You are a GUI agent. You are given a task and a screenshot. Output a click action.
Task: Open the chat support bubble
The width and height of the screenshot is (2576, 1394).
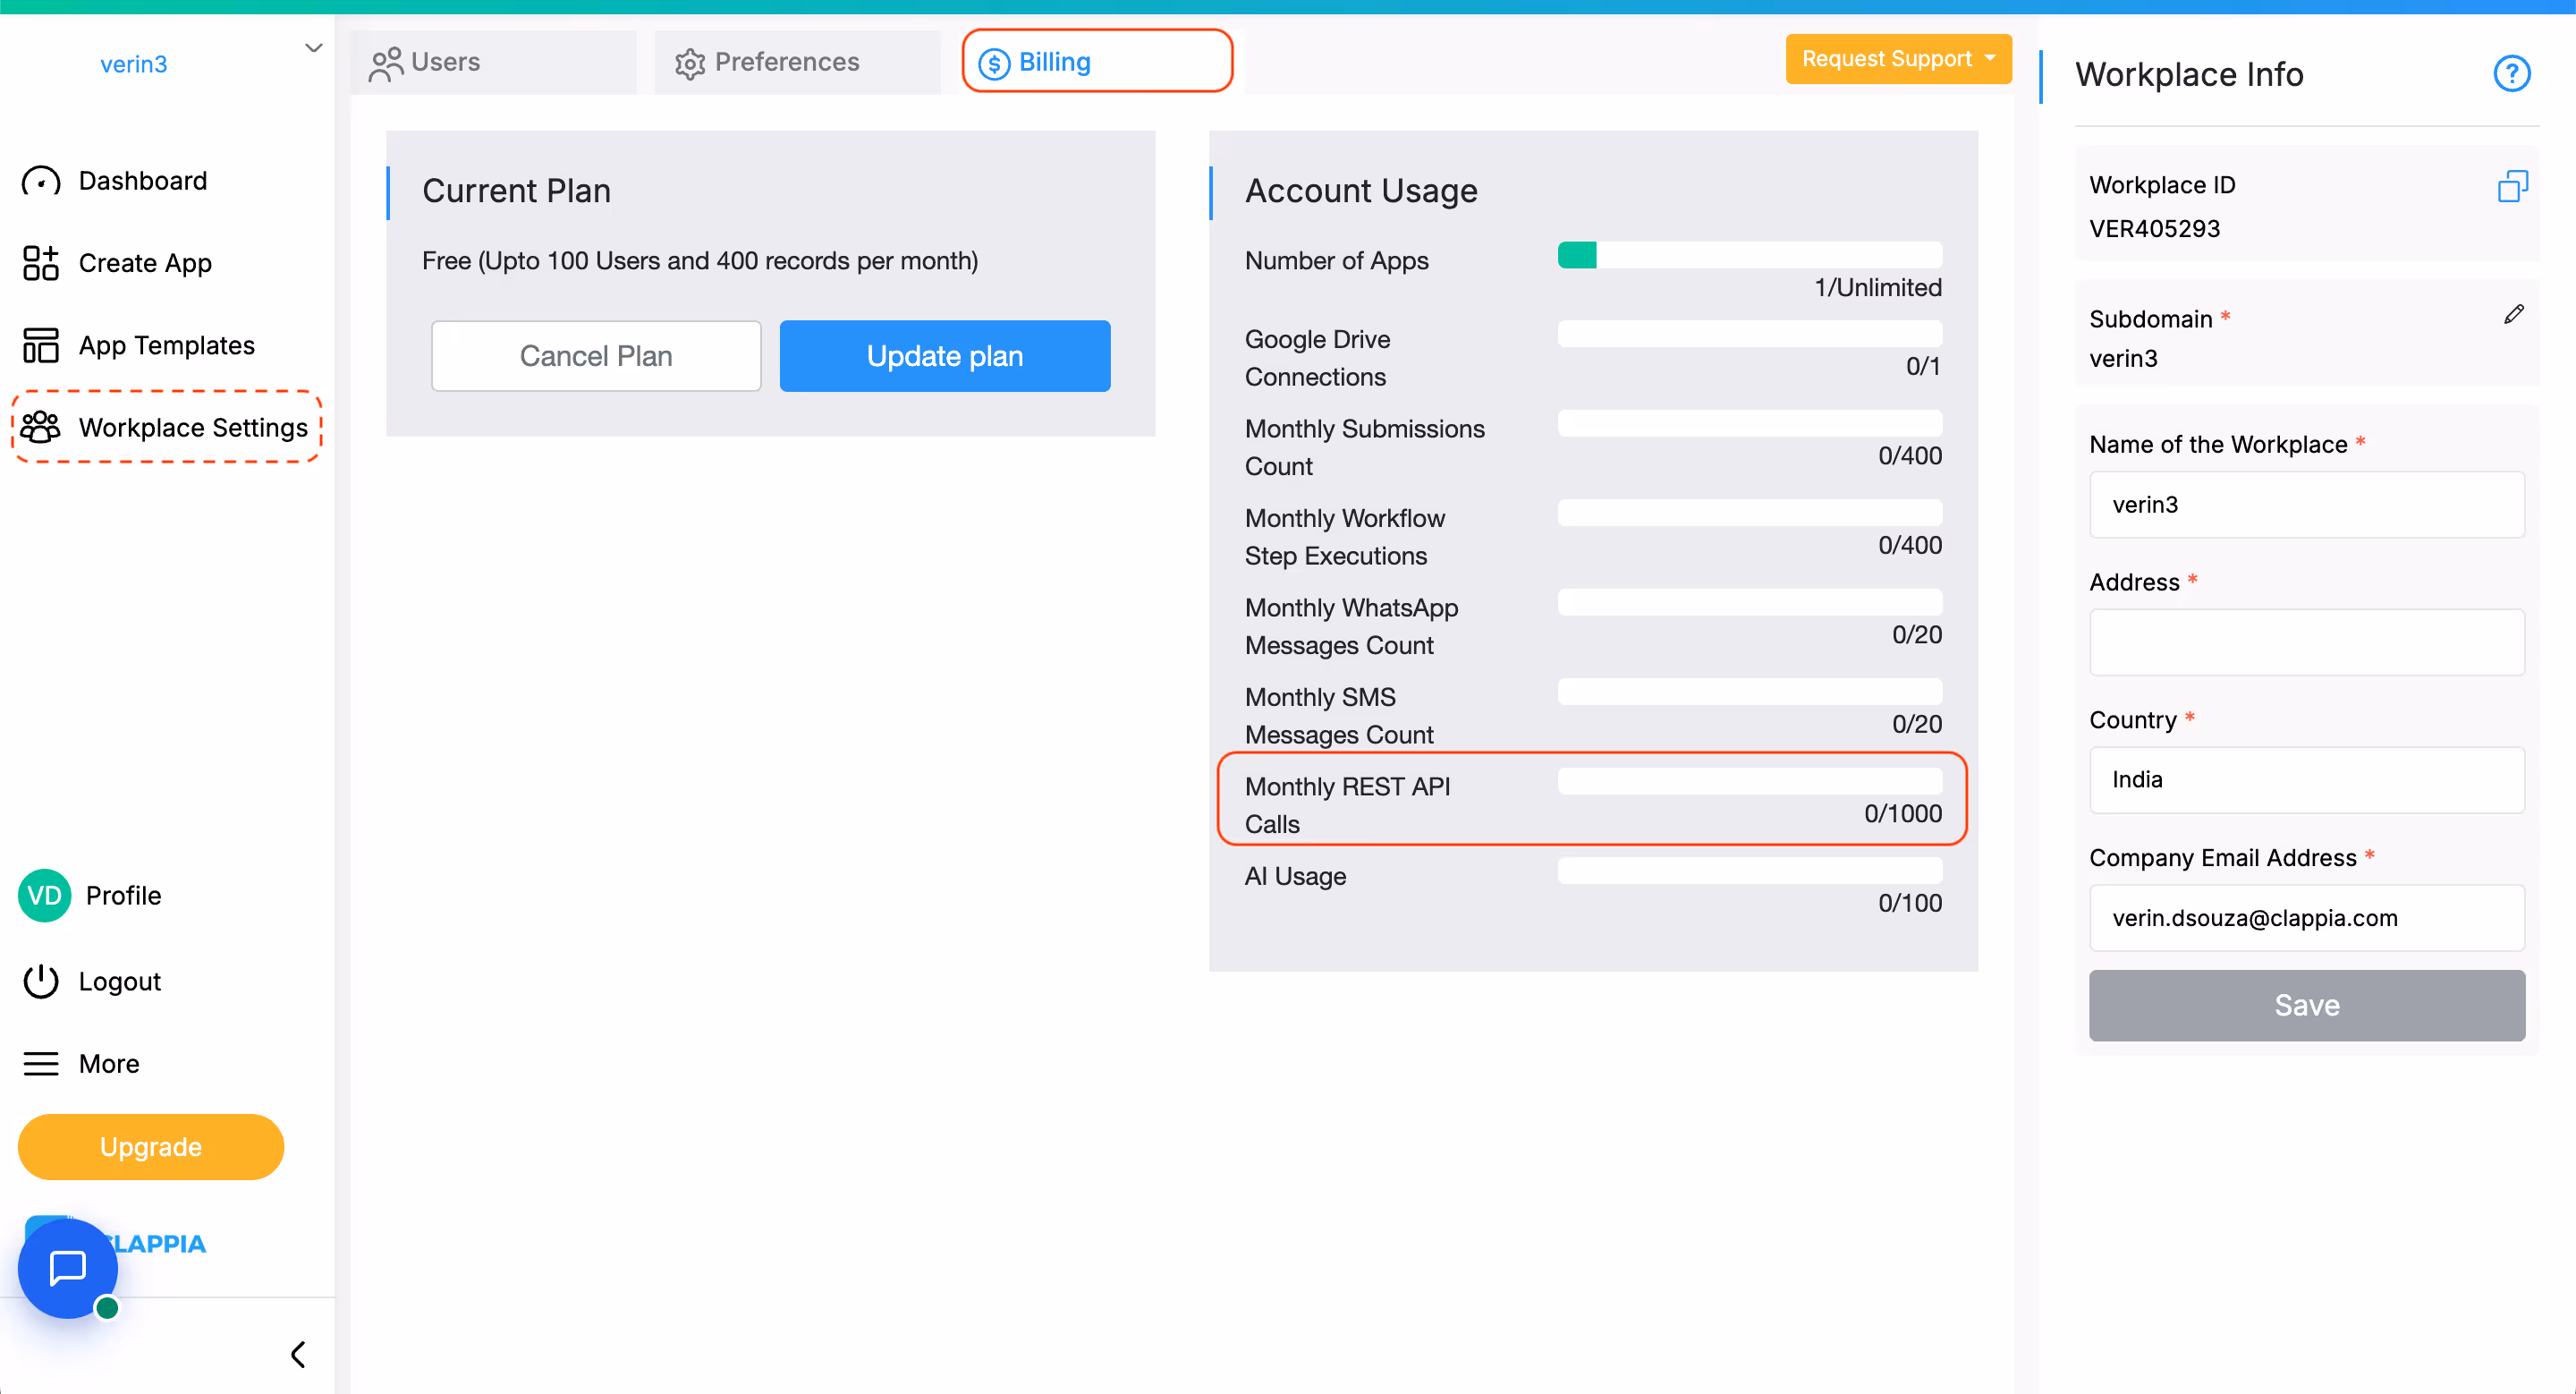[68, 1267]
